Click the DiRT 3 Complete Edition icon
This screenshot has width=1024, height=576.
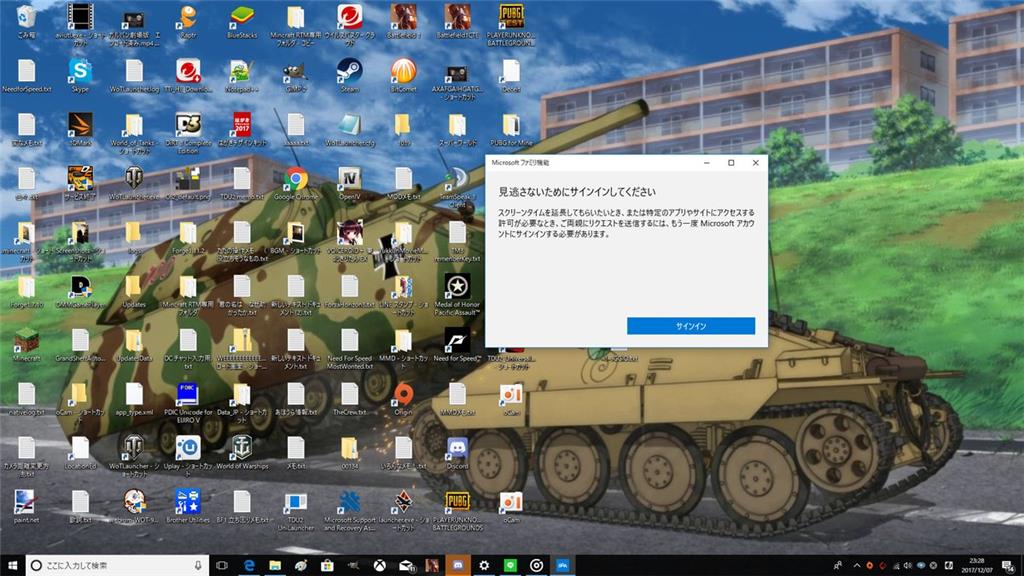[x=188, y=133]
